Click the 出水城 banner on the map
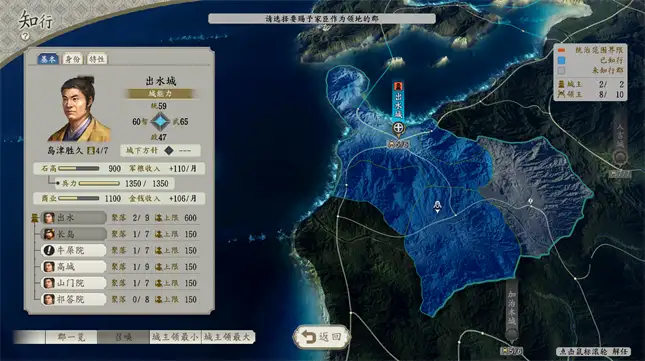Viewport: 645px width, 361px height. coord(398,101)
